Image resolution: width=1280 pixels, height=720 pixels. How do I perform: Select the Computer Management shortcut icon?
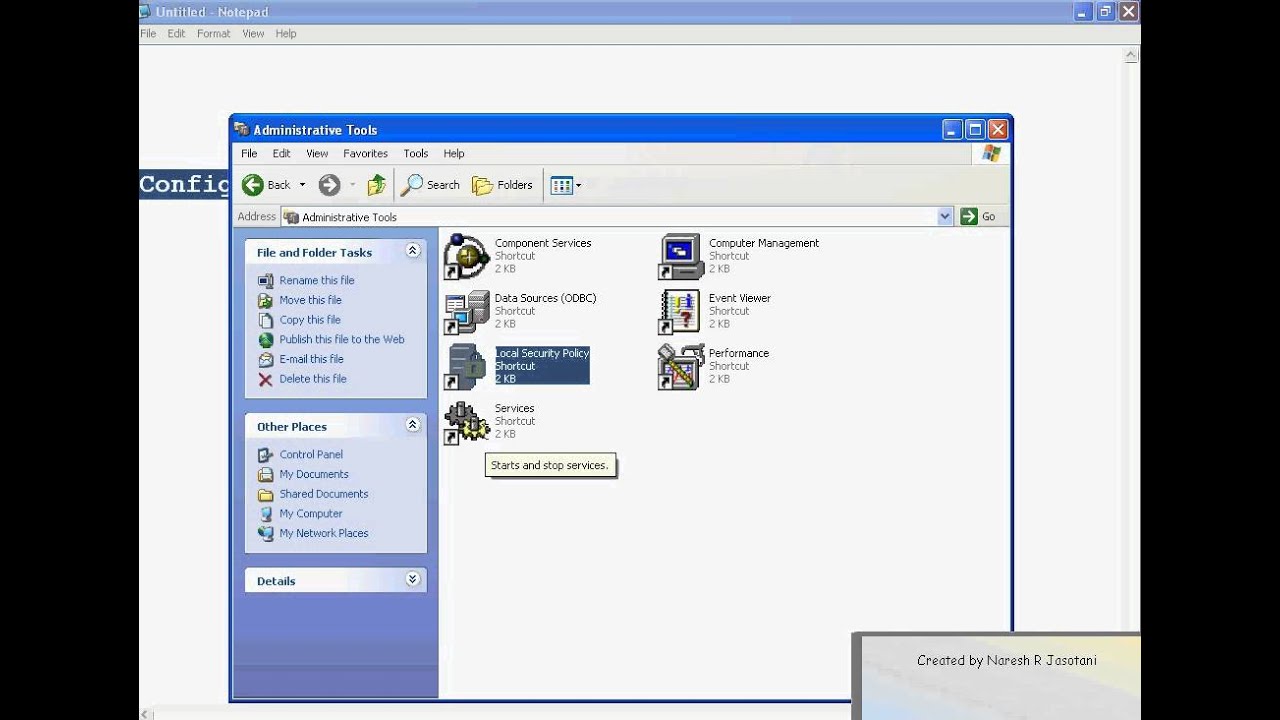[680, 257]
